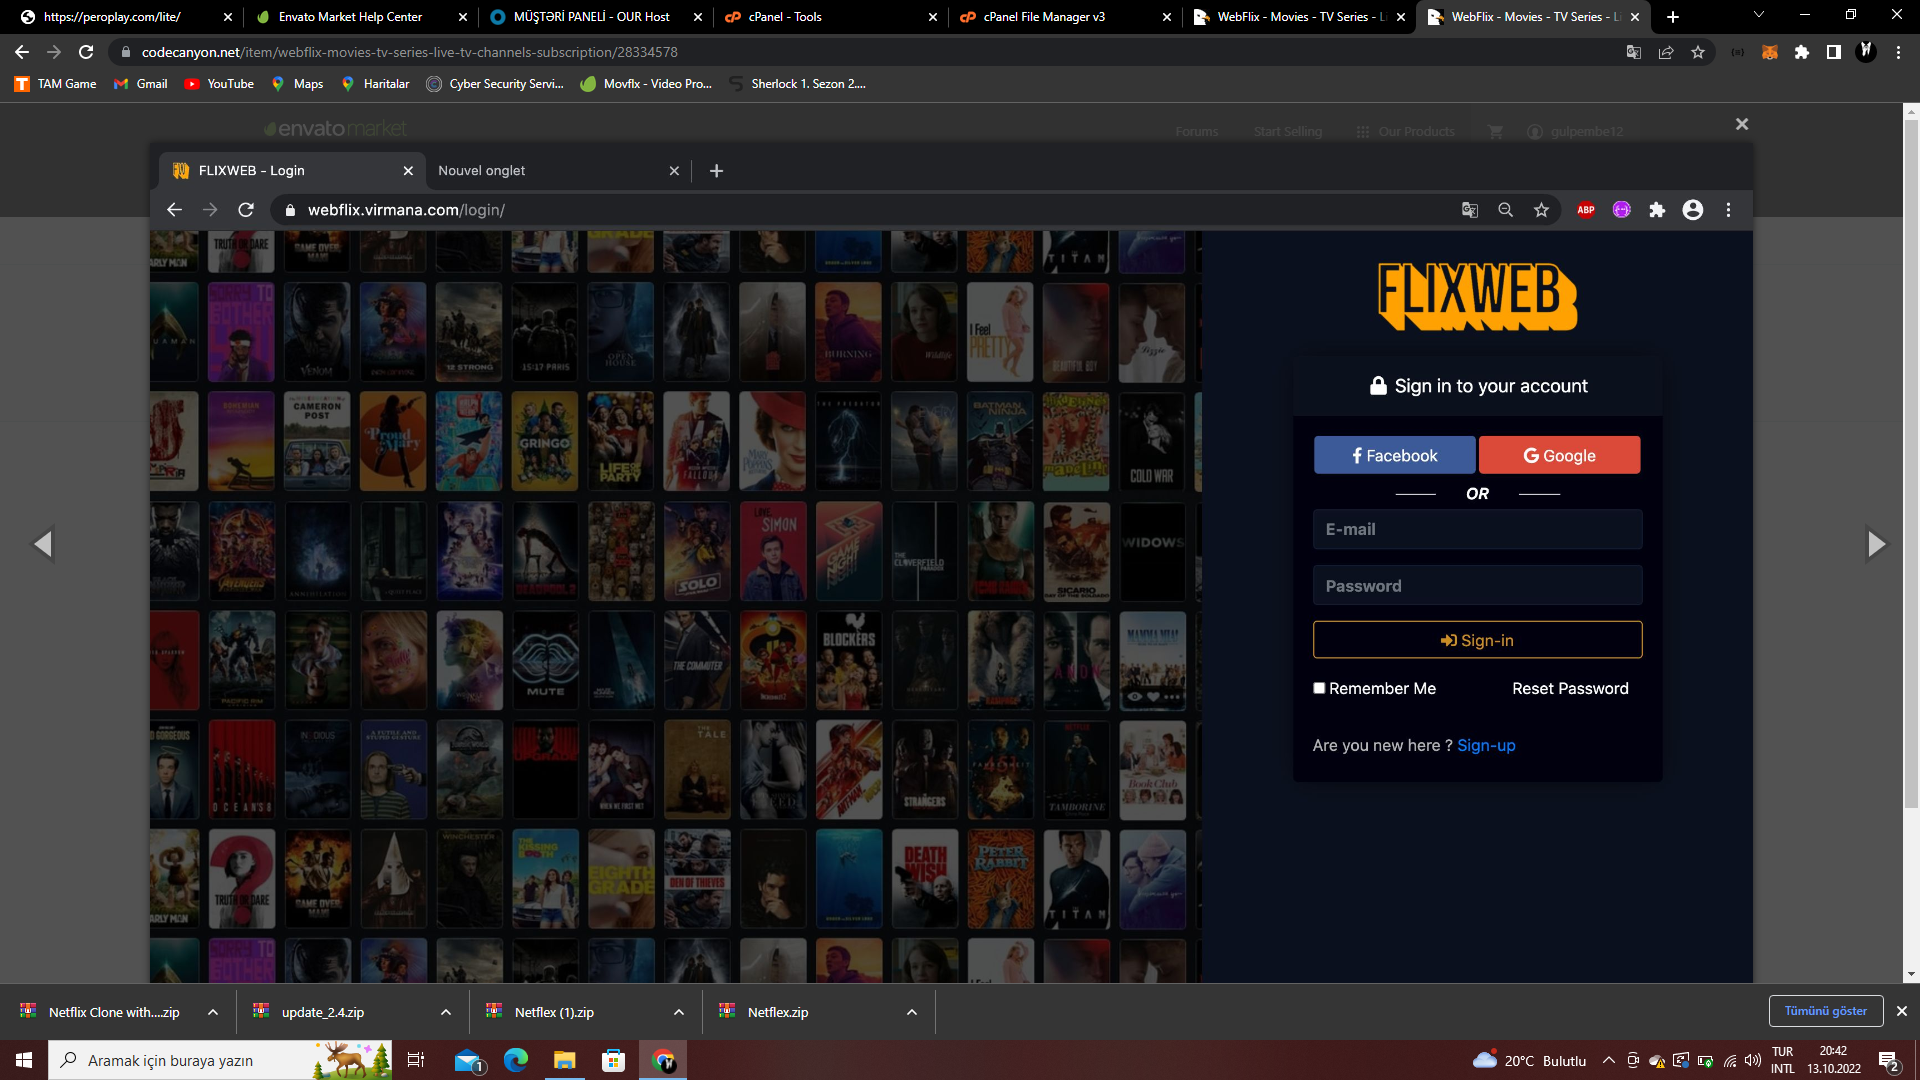Select the Nouvel onglet tab
Image resolution: width=1920 pixels, height=1080 pixels.
click(x=557, y=171)
